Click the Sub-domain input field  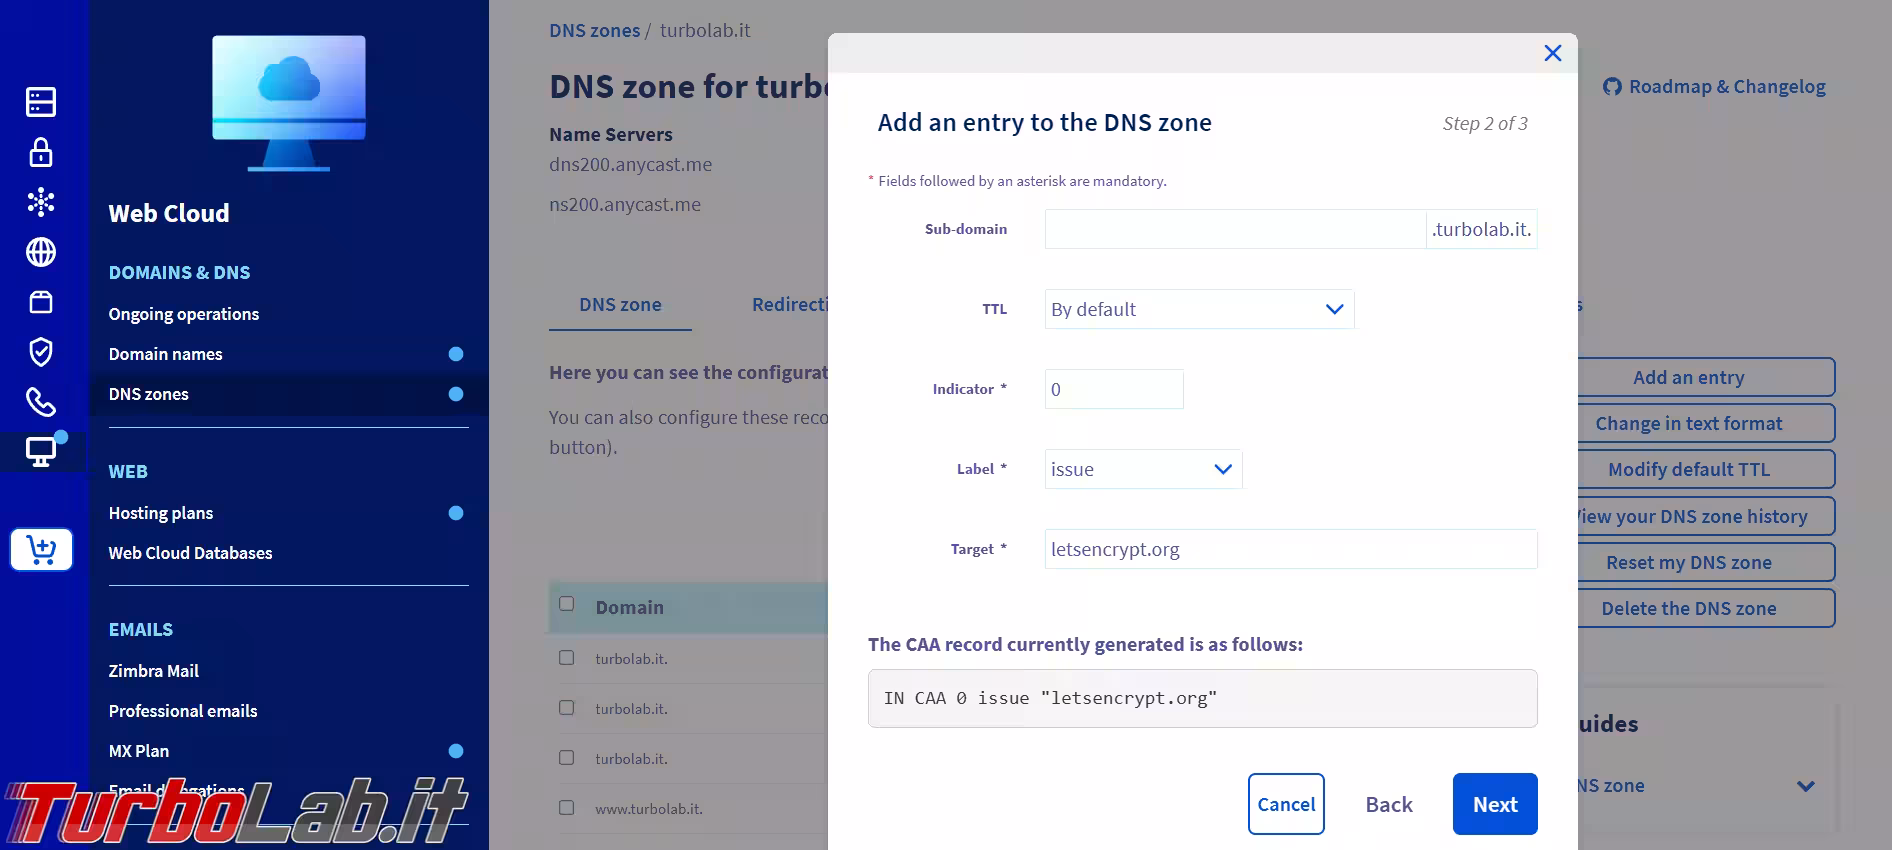coord(1235,229)
